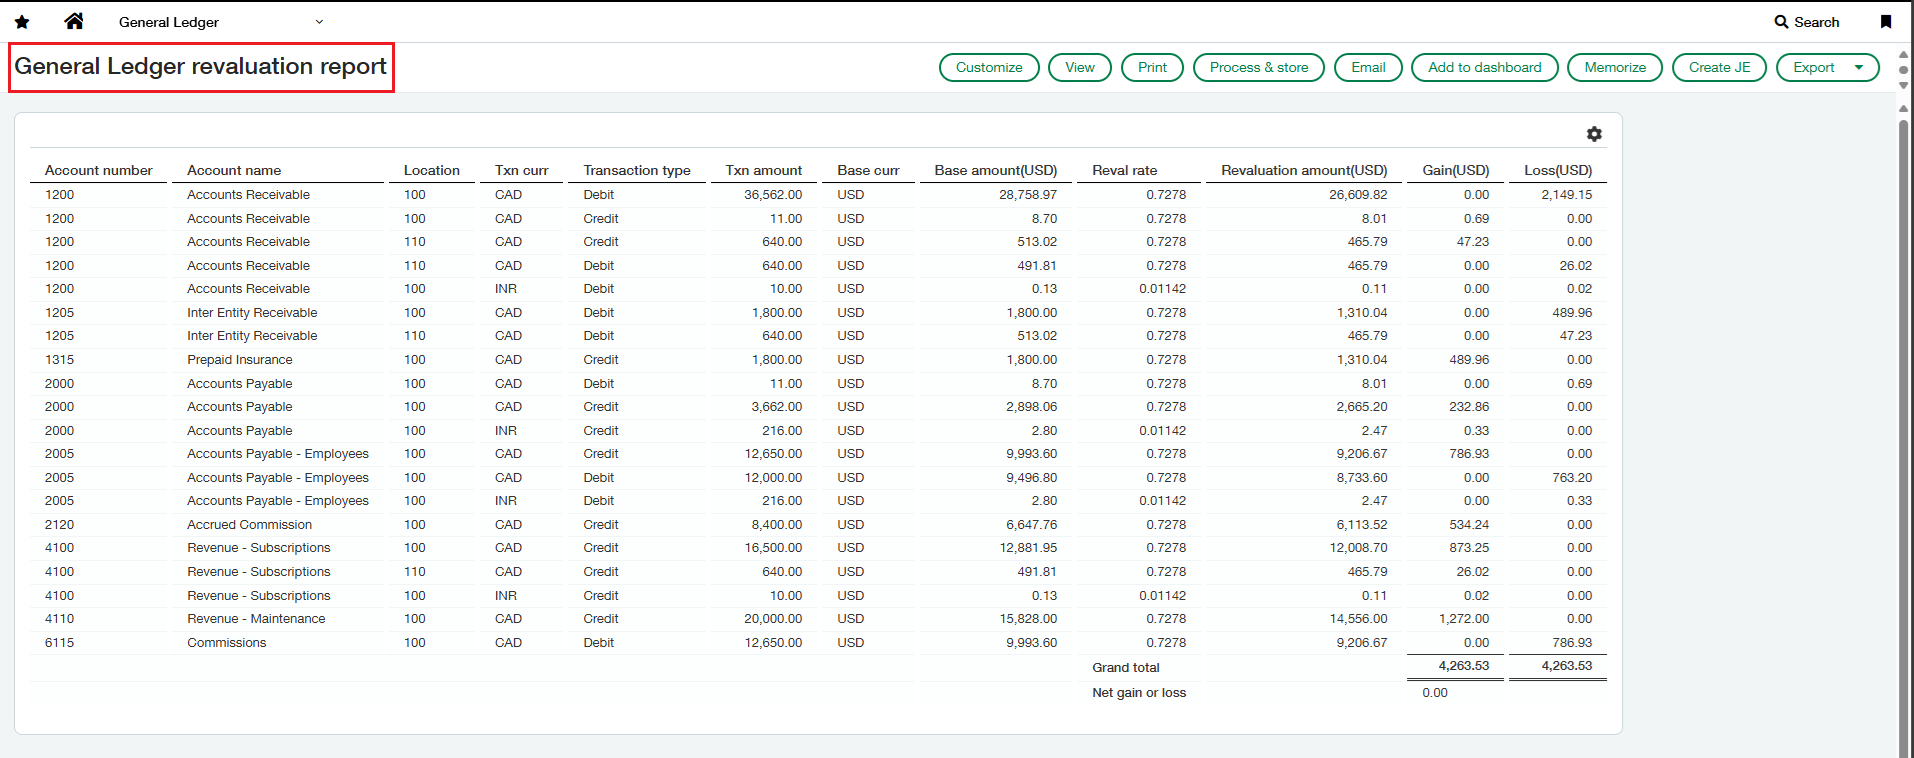Print the revaluation report
1914x758 pixels.
coord(1152,67)
